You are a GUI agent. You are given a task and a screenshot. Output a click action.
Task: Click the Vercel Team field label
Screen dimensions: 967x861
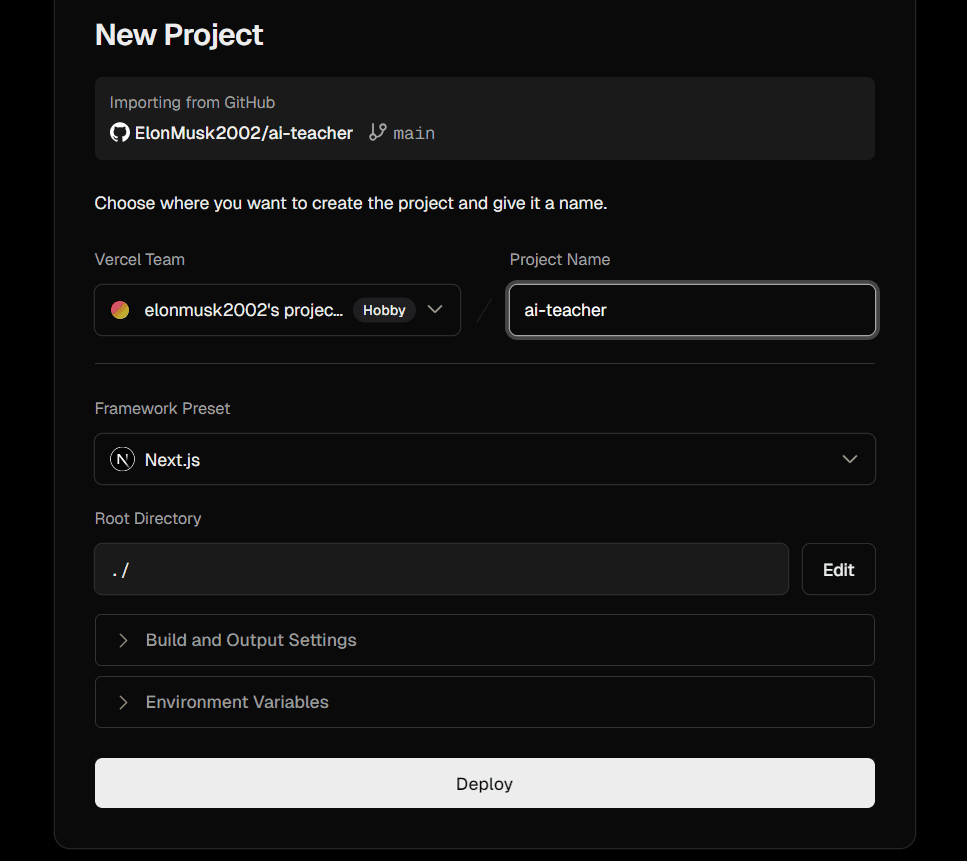click(x=140, y=259)
